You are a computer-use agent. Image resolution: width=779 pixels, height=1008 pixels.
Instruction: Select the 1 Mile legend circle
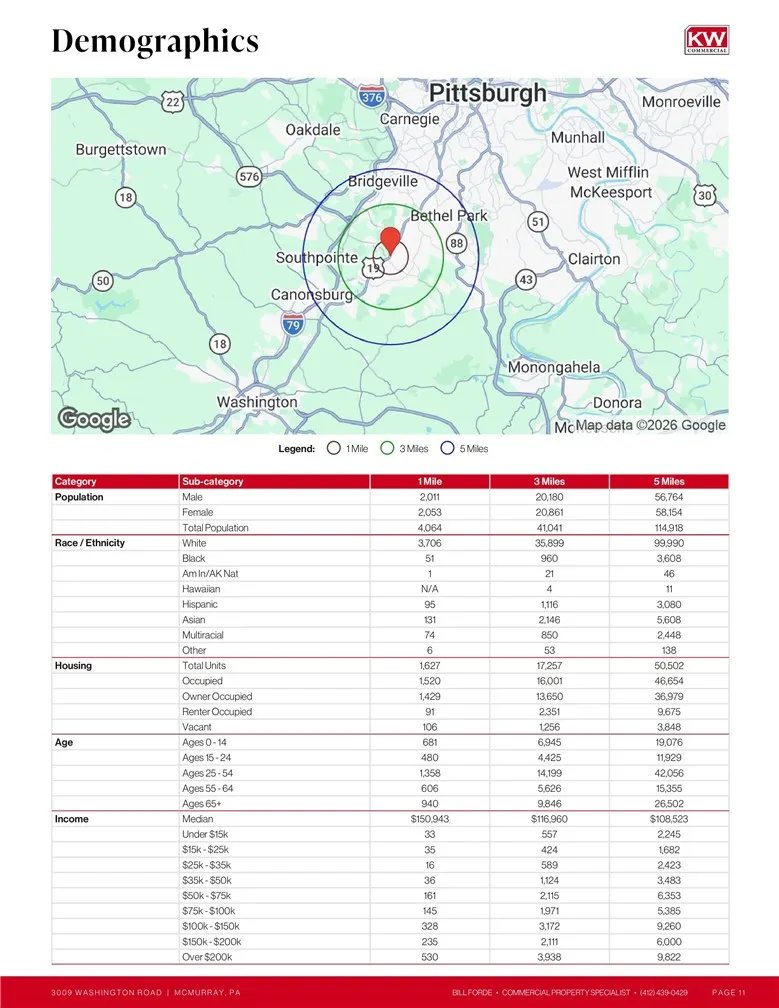click(334, 449)
